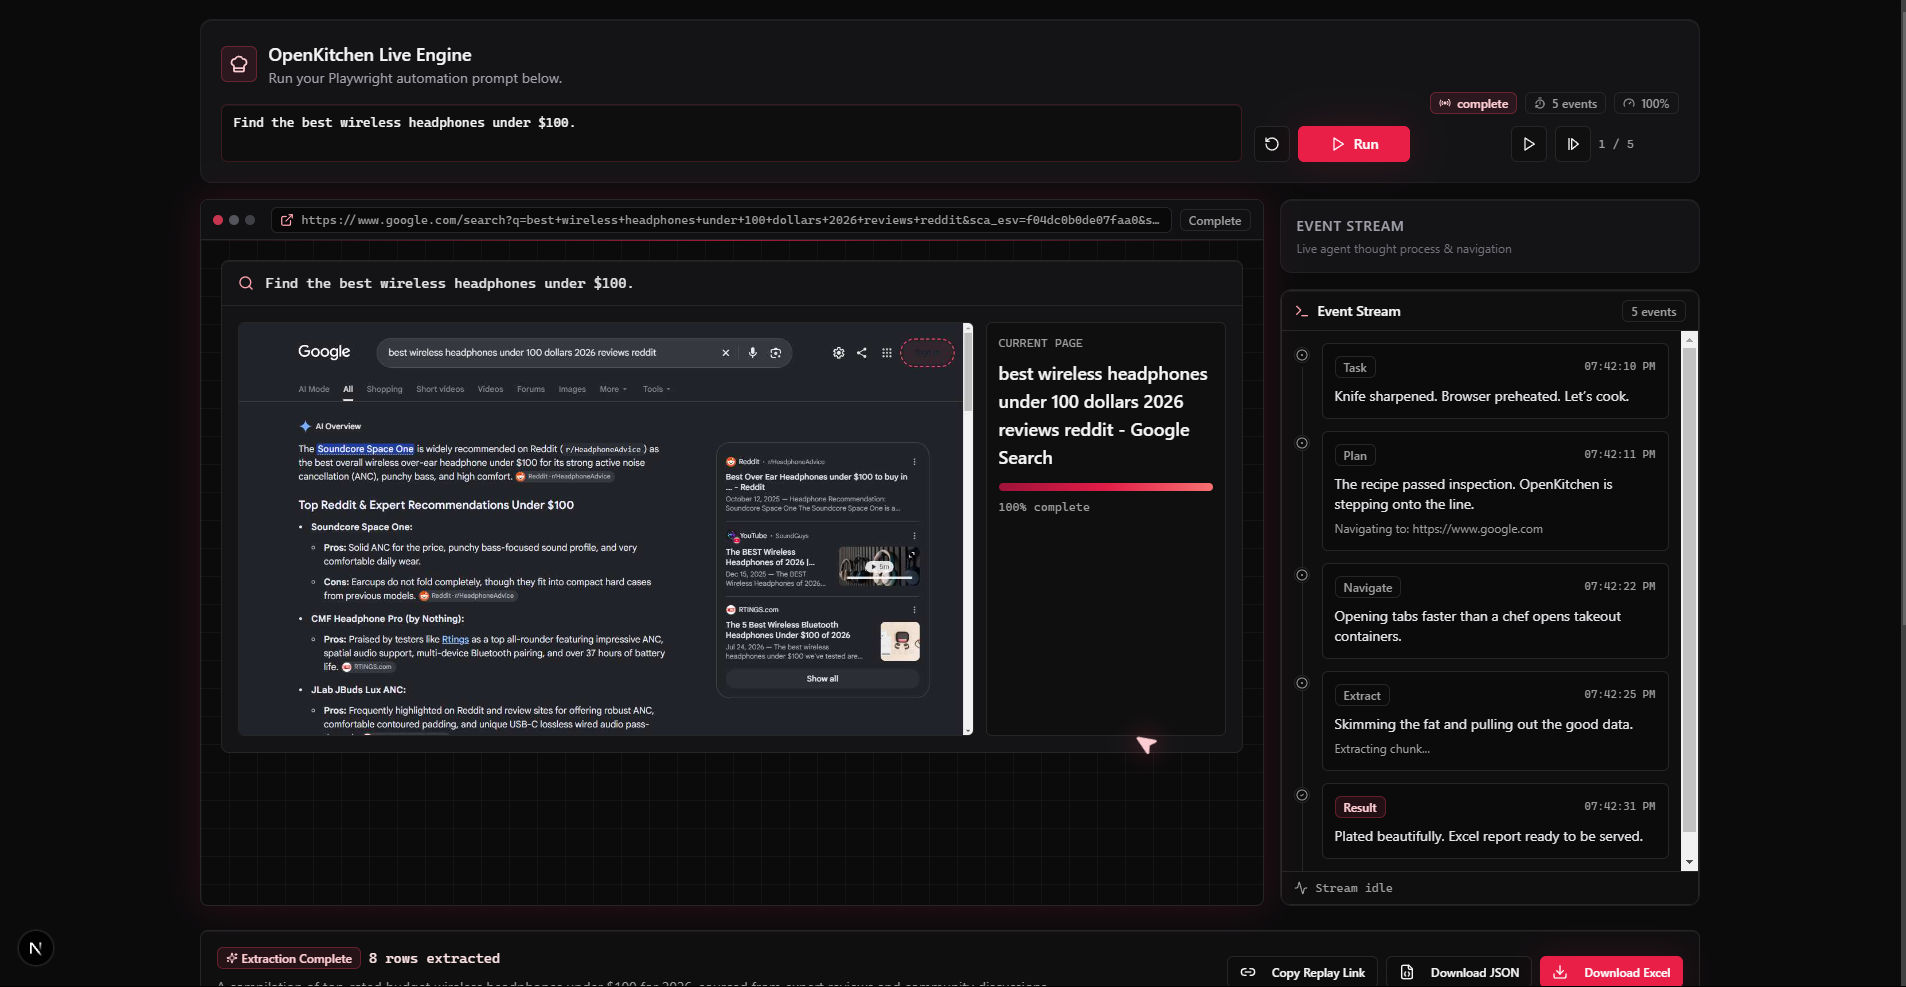Click the terminal icon beside Event Stream
The width and height of the screenshot is (1906, 987).
1301,311
